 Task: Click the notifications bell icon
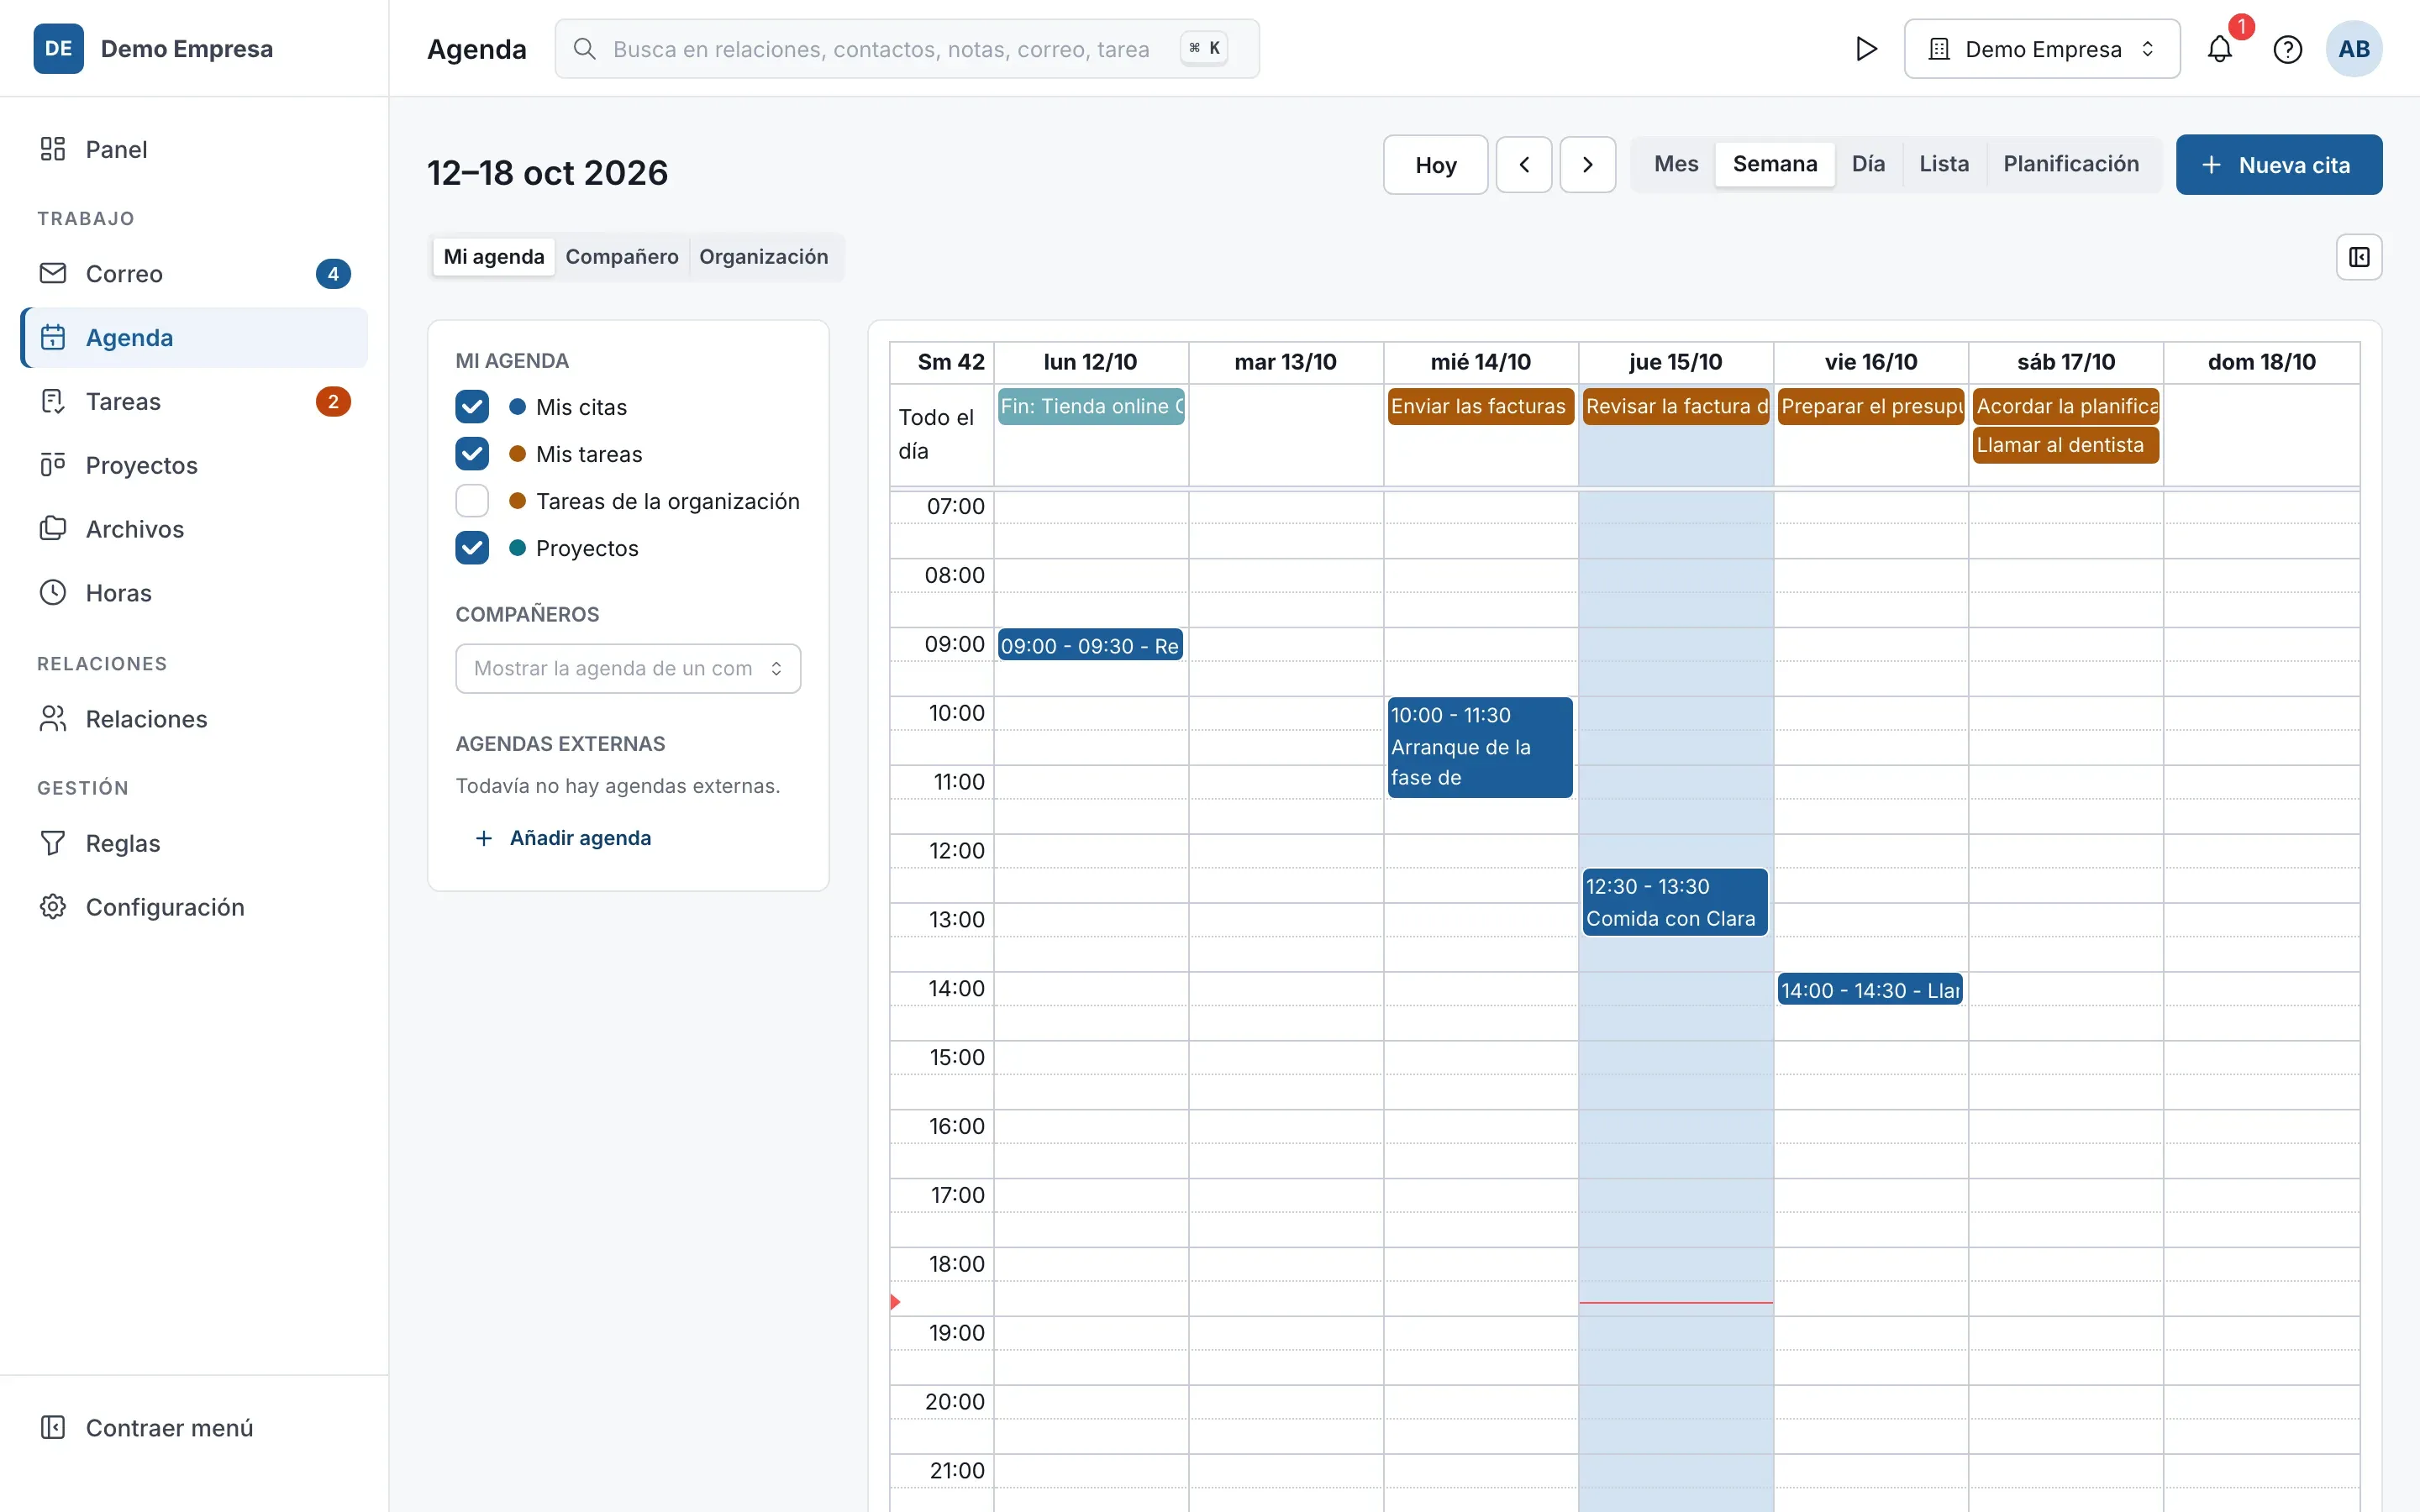[2219, 49]
